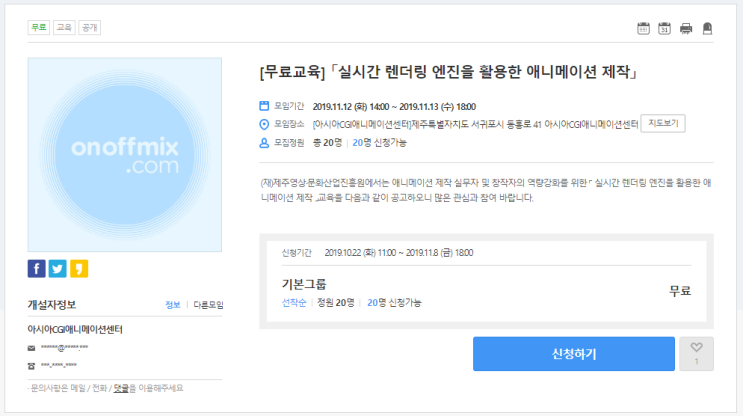This screenshot has height=416, width=743.
Task: Open map with 지도보기 button
Action: click(662, 123)
